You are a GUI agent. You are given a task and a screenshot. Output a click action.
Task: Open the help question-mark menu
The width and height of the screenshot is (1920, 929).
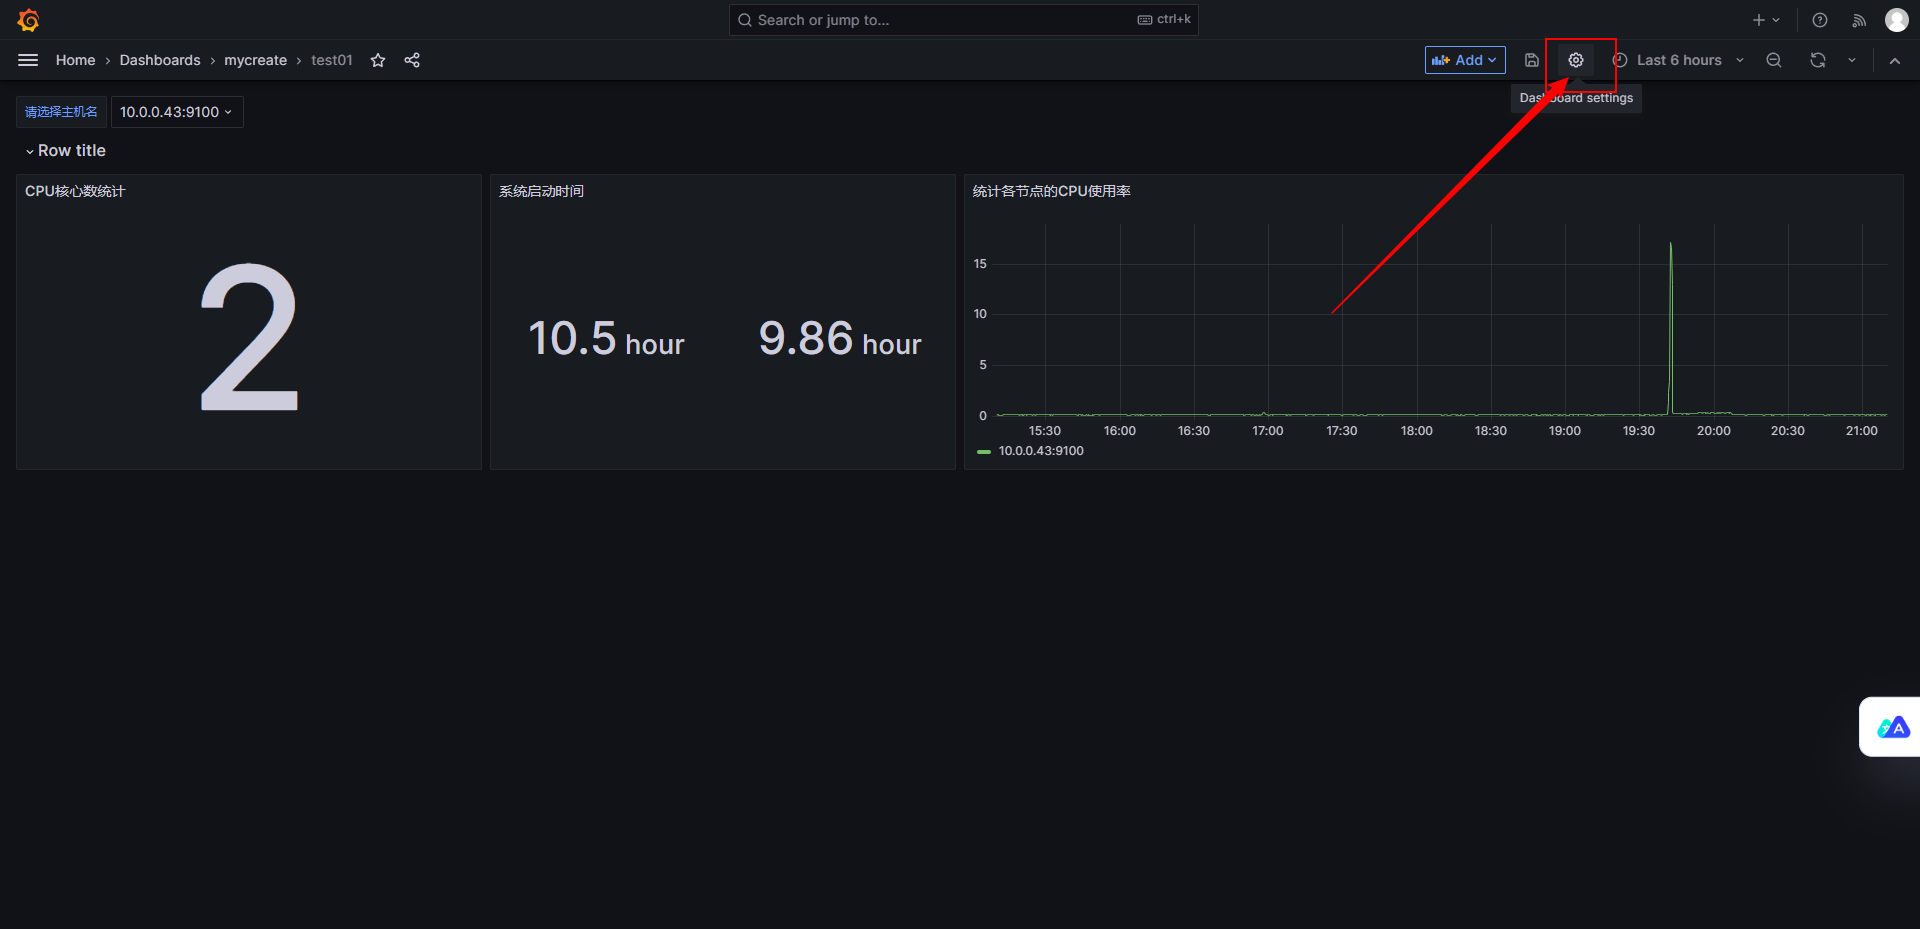coord(1820,20)
